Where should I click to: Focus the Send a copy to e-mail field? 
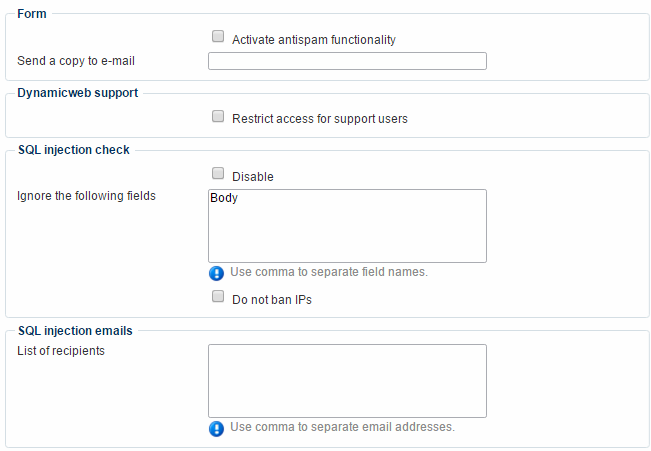click(x=347, y=61)
